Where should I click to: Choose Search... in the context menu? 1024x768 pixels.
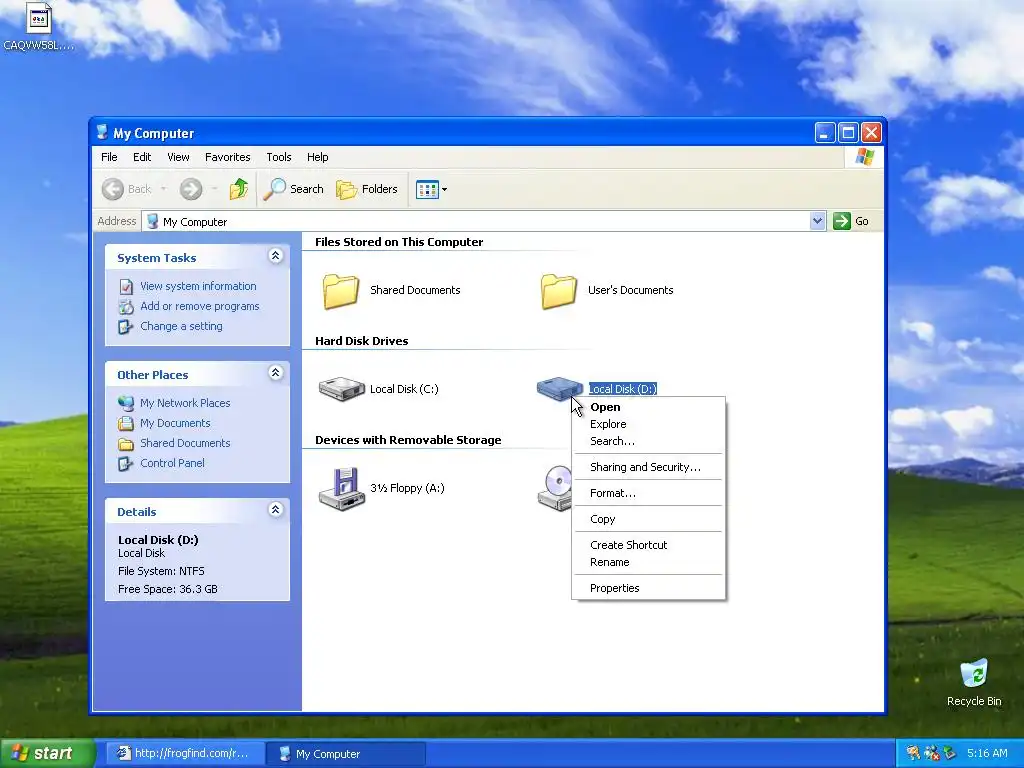(648, 441)
